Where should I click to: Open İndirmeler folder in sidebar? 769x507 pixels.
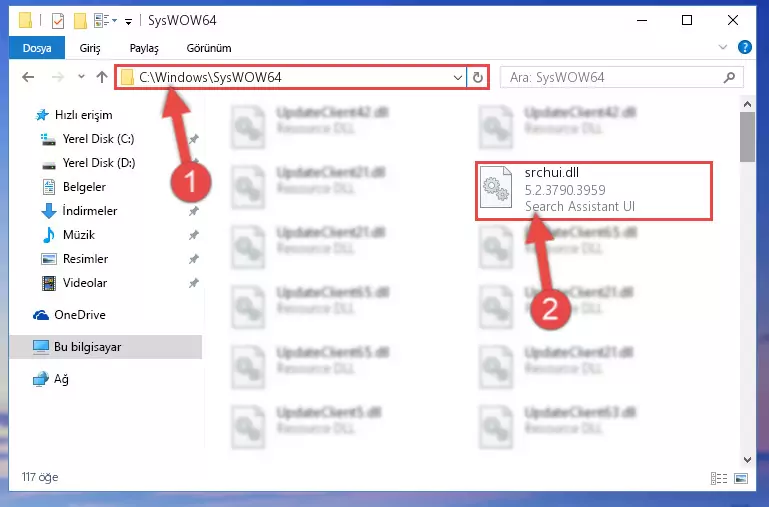click(x=79, y=211)
